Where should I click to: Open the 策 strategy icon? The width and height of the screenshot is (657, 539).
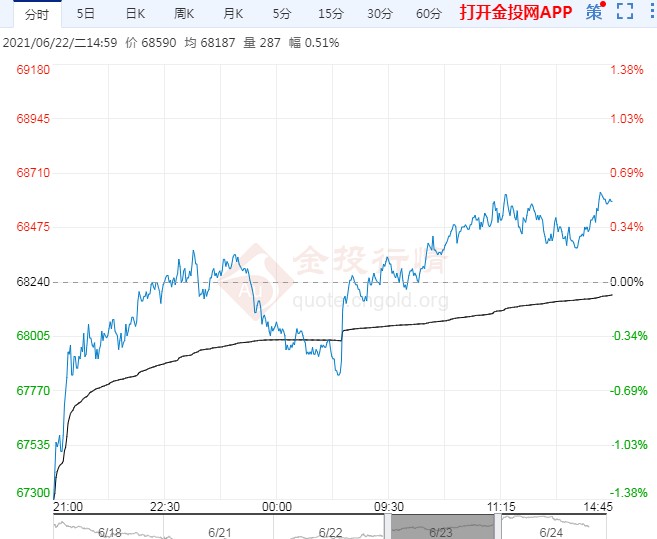pyautogui.click(x=595, y=12)
